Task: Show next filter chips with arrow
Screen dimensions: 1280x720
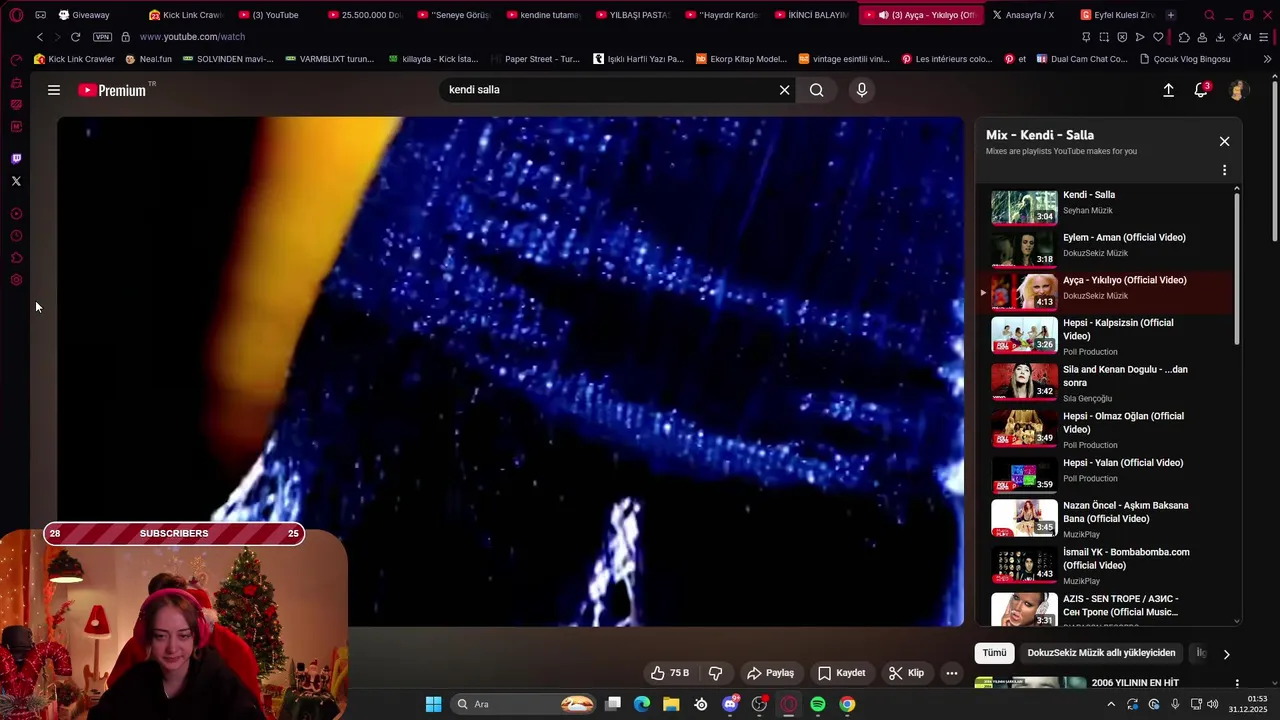Action: click(1226, 654)
